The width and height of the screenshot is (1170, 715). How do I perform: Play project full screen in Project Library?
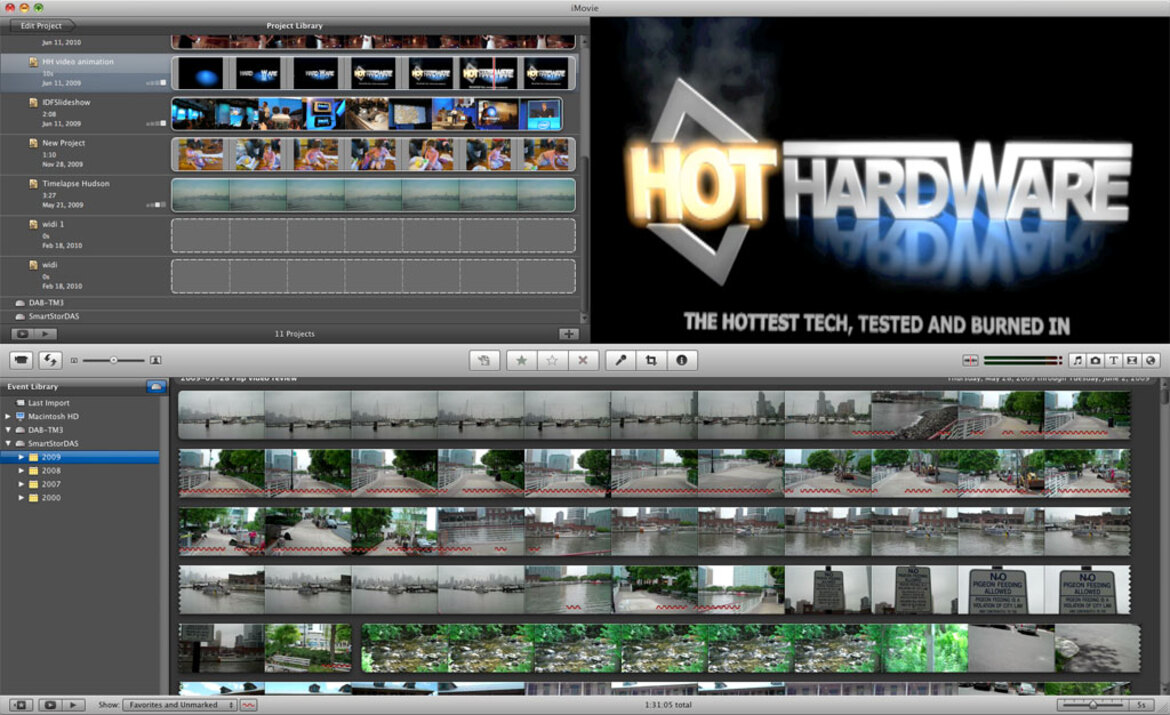click(22, 334)
